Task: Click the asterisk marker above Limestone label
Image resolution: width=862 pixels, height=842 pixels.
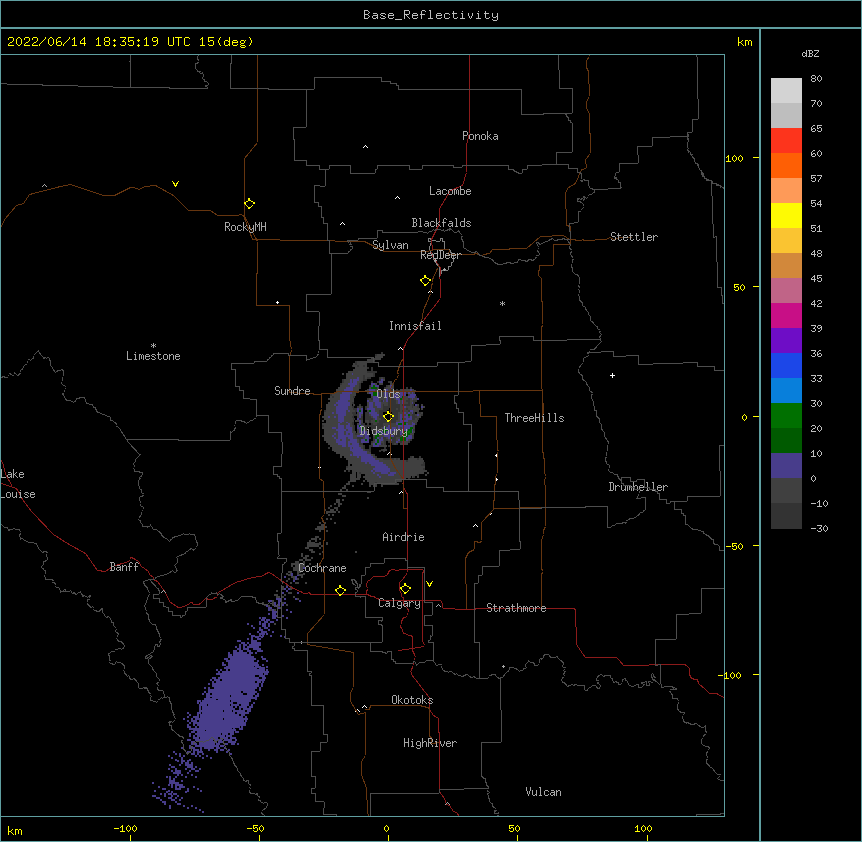Action: 153,346
